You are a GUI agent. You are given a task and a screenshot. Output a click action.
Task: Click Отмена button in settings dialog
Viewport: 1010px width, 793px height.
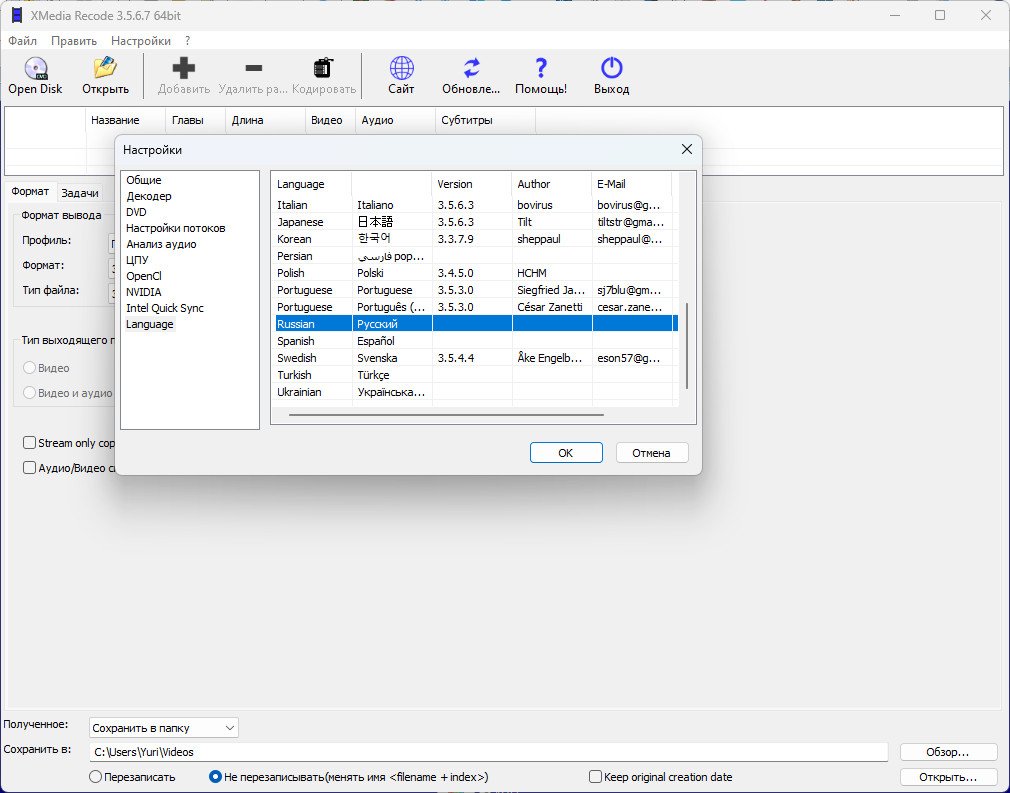click(652, 453)
